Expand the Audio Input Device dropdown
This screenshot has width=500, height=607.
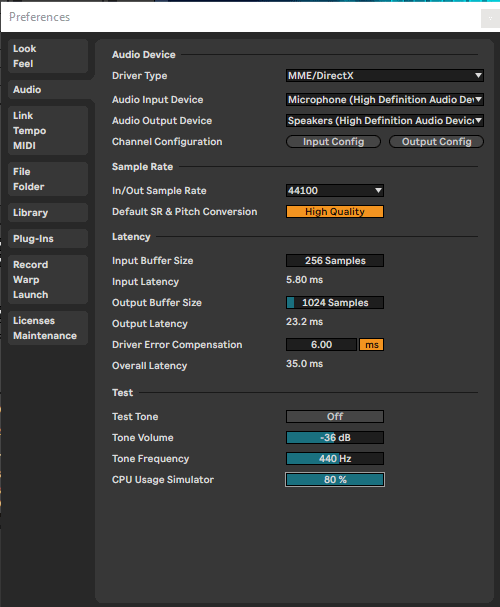(x=385, y=99)
